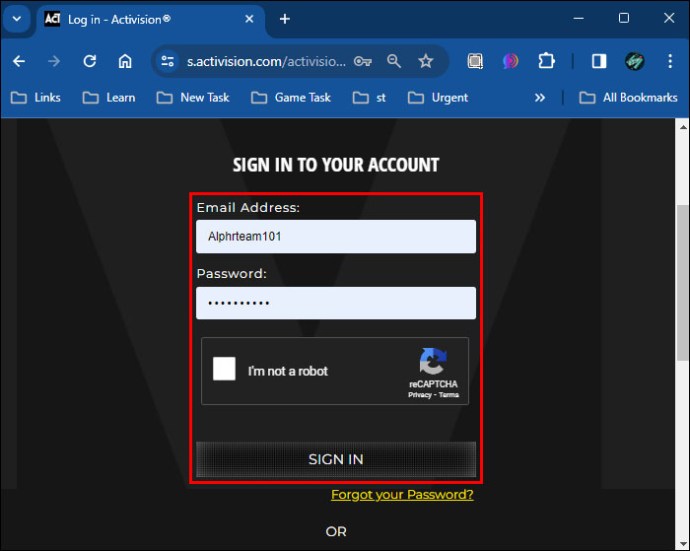This screenshot has height=551, width=690.
Task: Open a new browser tab
Action: click(285, 19)
